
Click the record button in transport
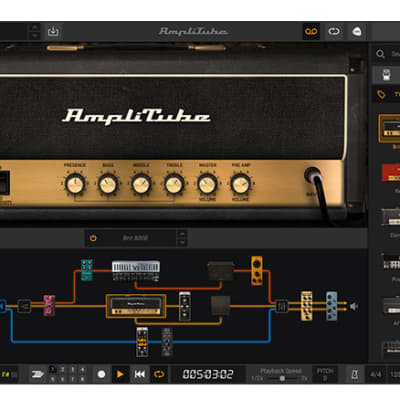coord(102,374)
